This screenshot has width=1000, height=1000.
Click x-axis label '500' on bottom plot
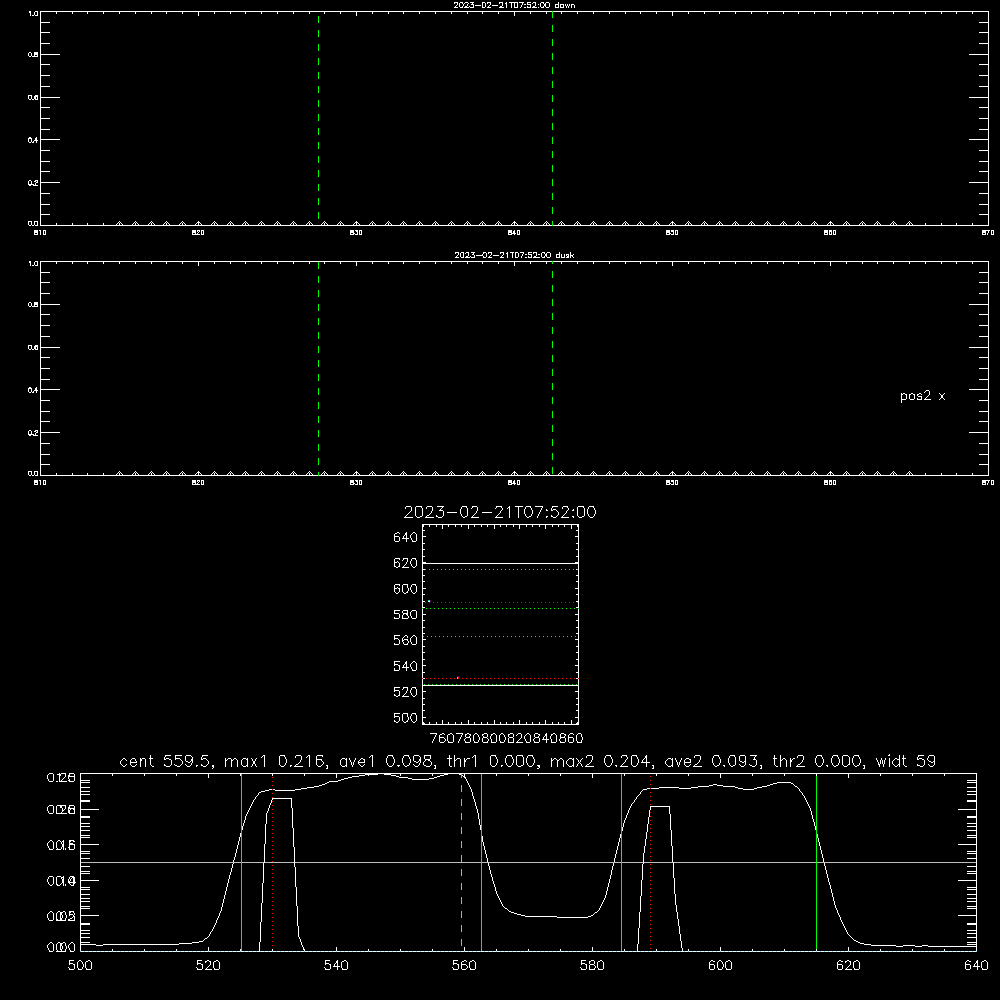(x=80, y=966)
